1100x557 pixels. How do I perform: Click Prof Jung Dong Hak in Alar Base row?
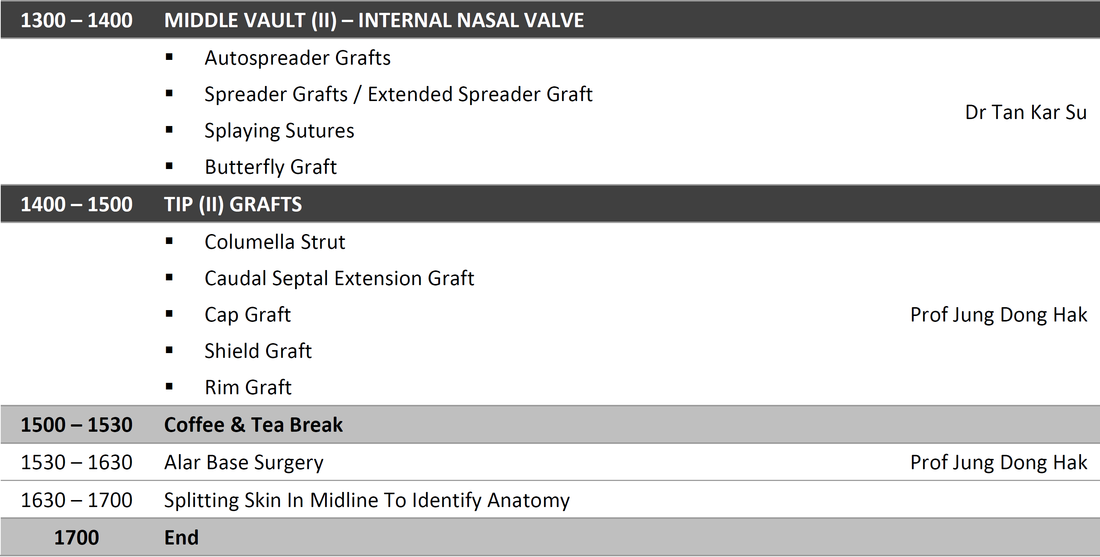pyautogui.click(x=998, y=462)
